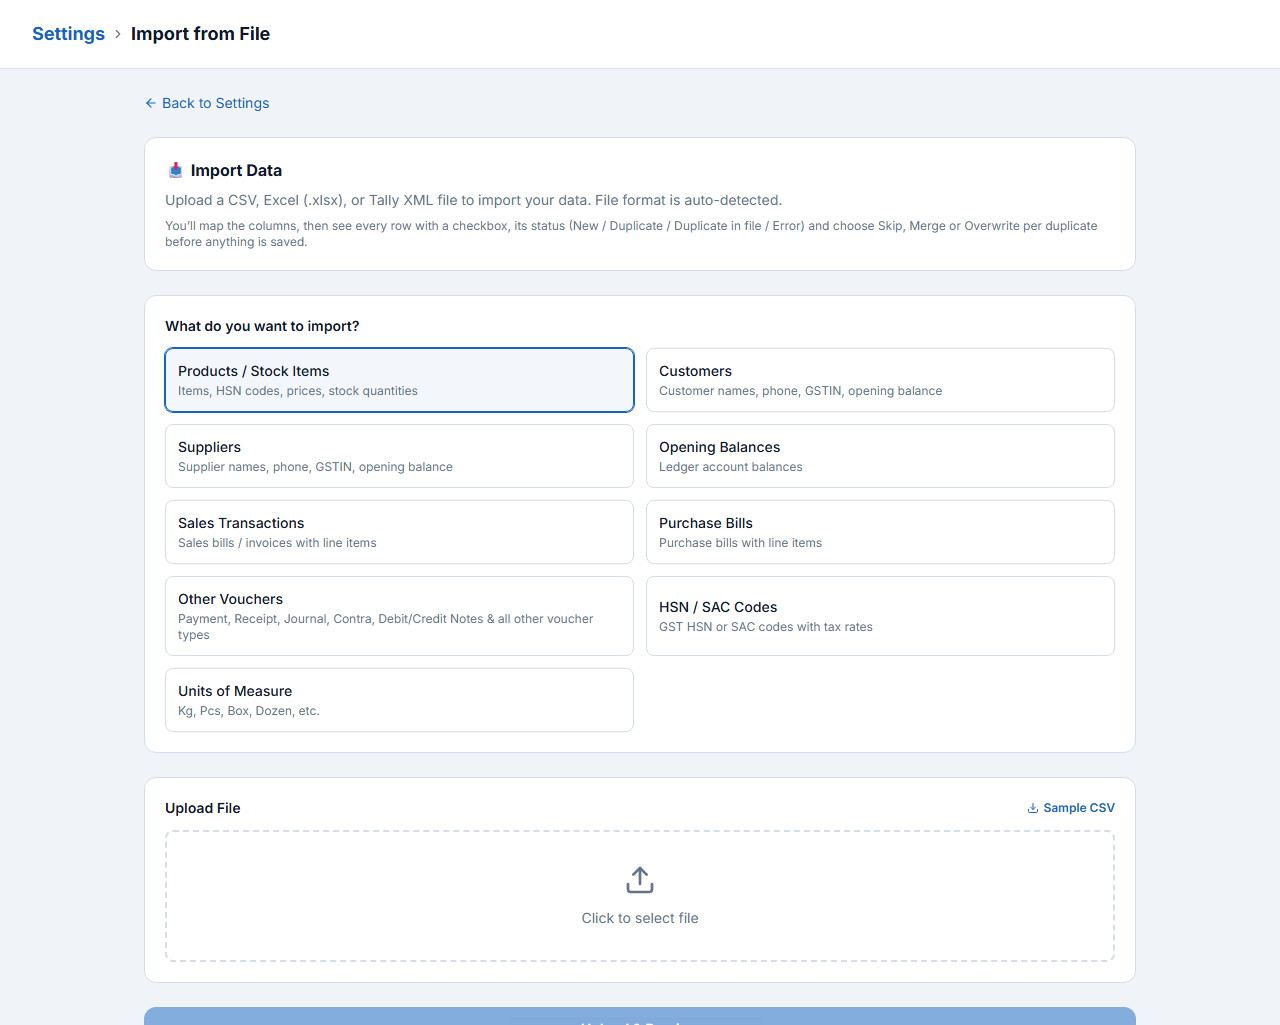
Task: Click the Import Data inbox icon
Action: [176, 170]
